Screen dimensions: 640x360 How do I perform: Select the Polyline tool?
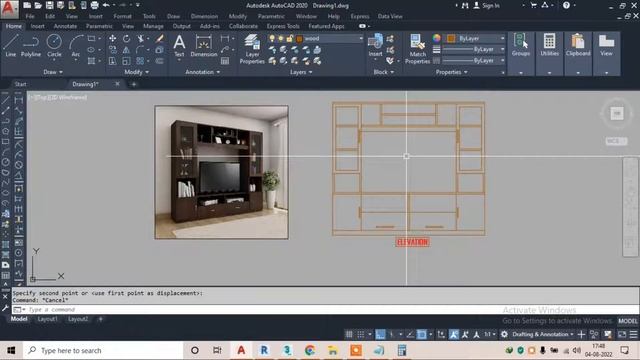pos(31,45)
